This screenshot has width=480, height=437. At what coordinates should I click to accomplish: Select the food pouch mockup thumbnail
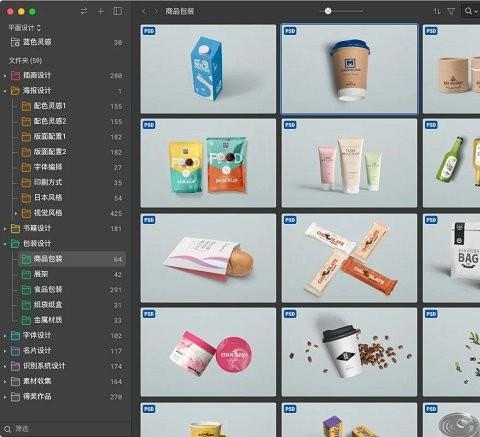coord(208,163)
